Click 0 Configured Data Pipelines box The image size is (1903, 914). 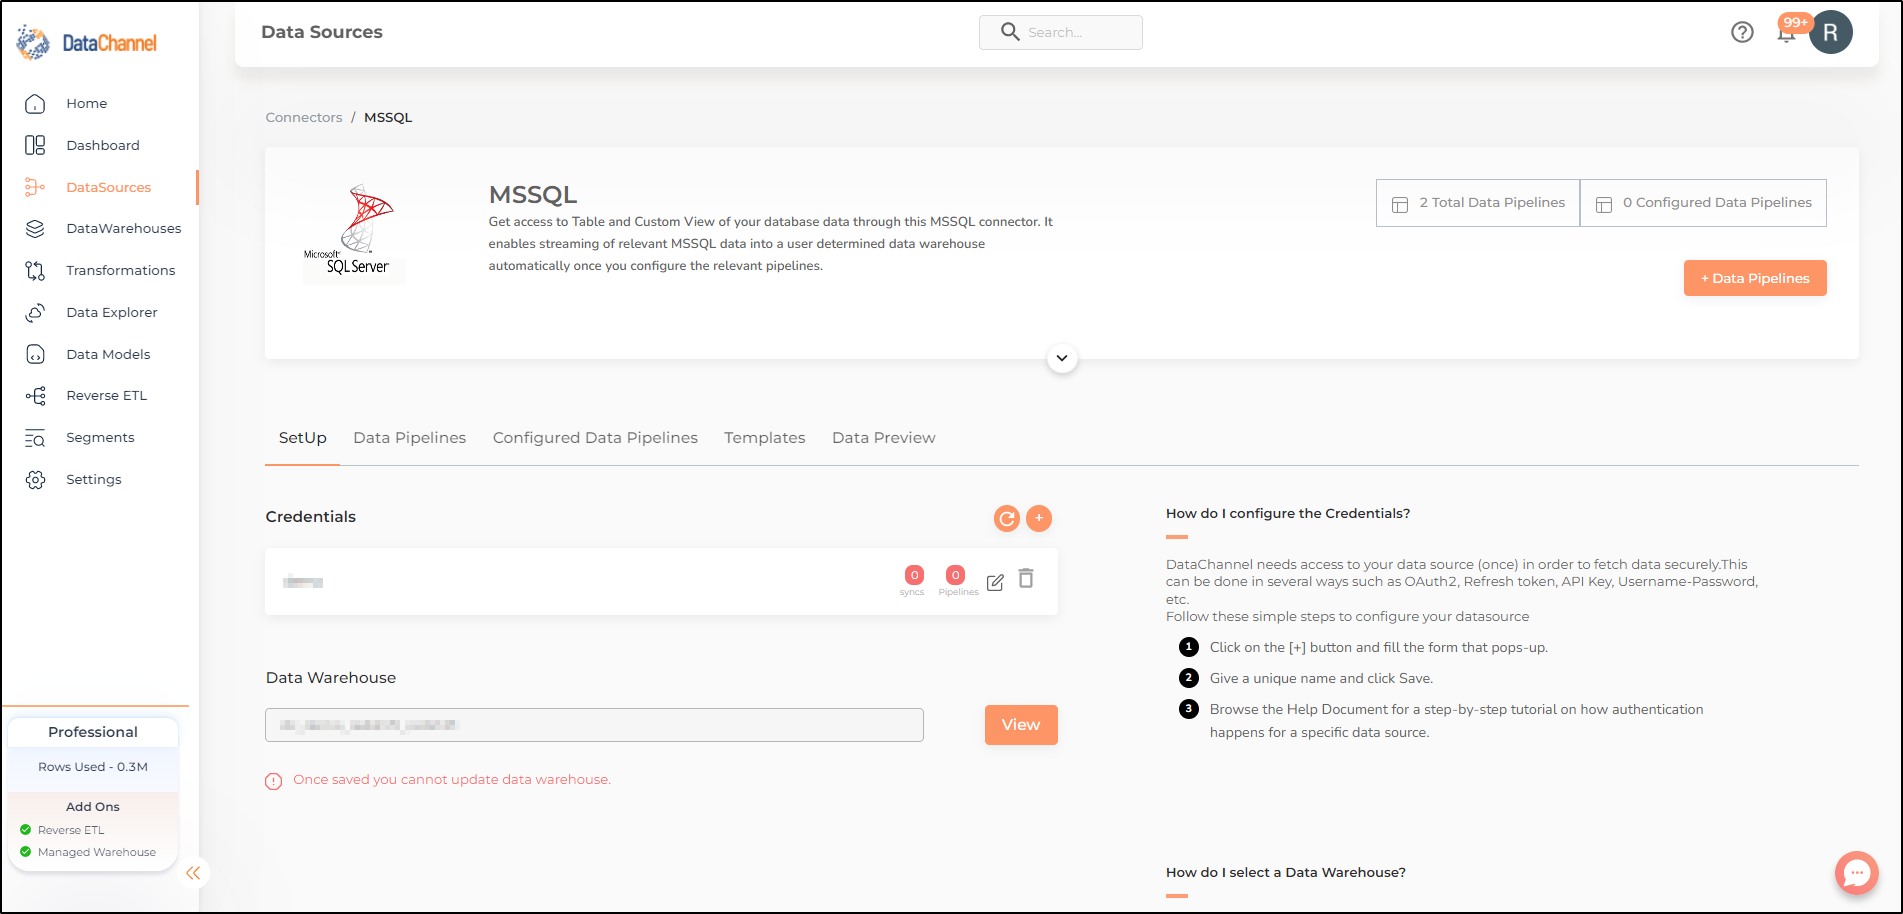pos(1703,203)
